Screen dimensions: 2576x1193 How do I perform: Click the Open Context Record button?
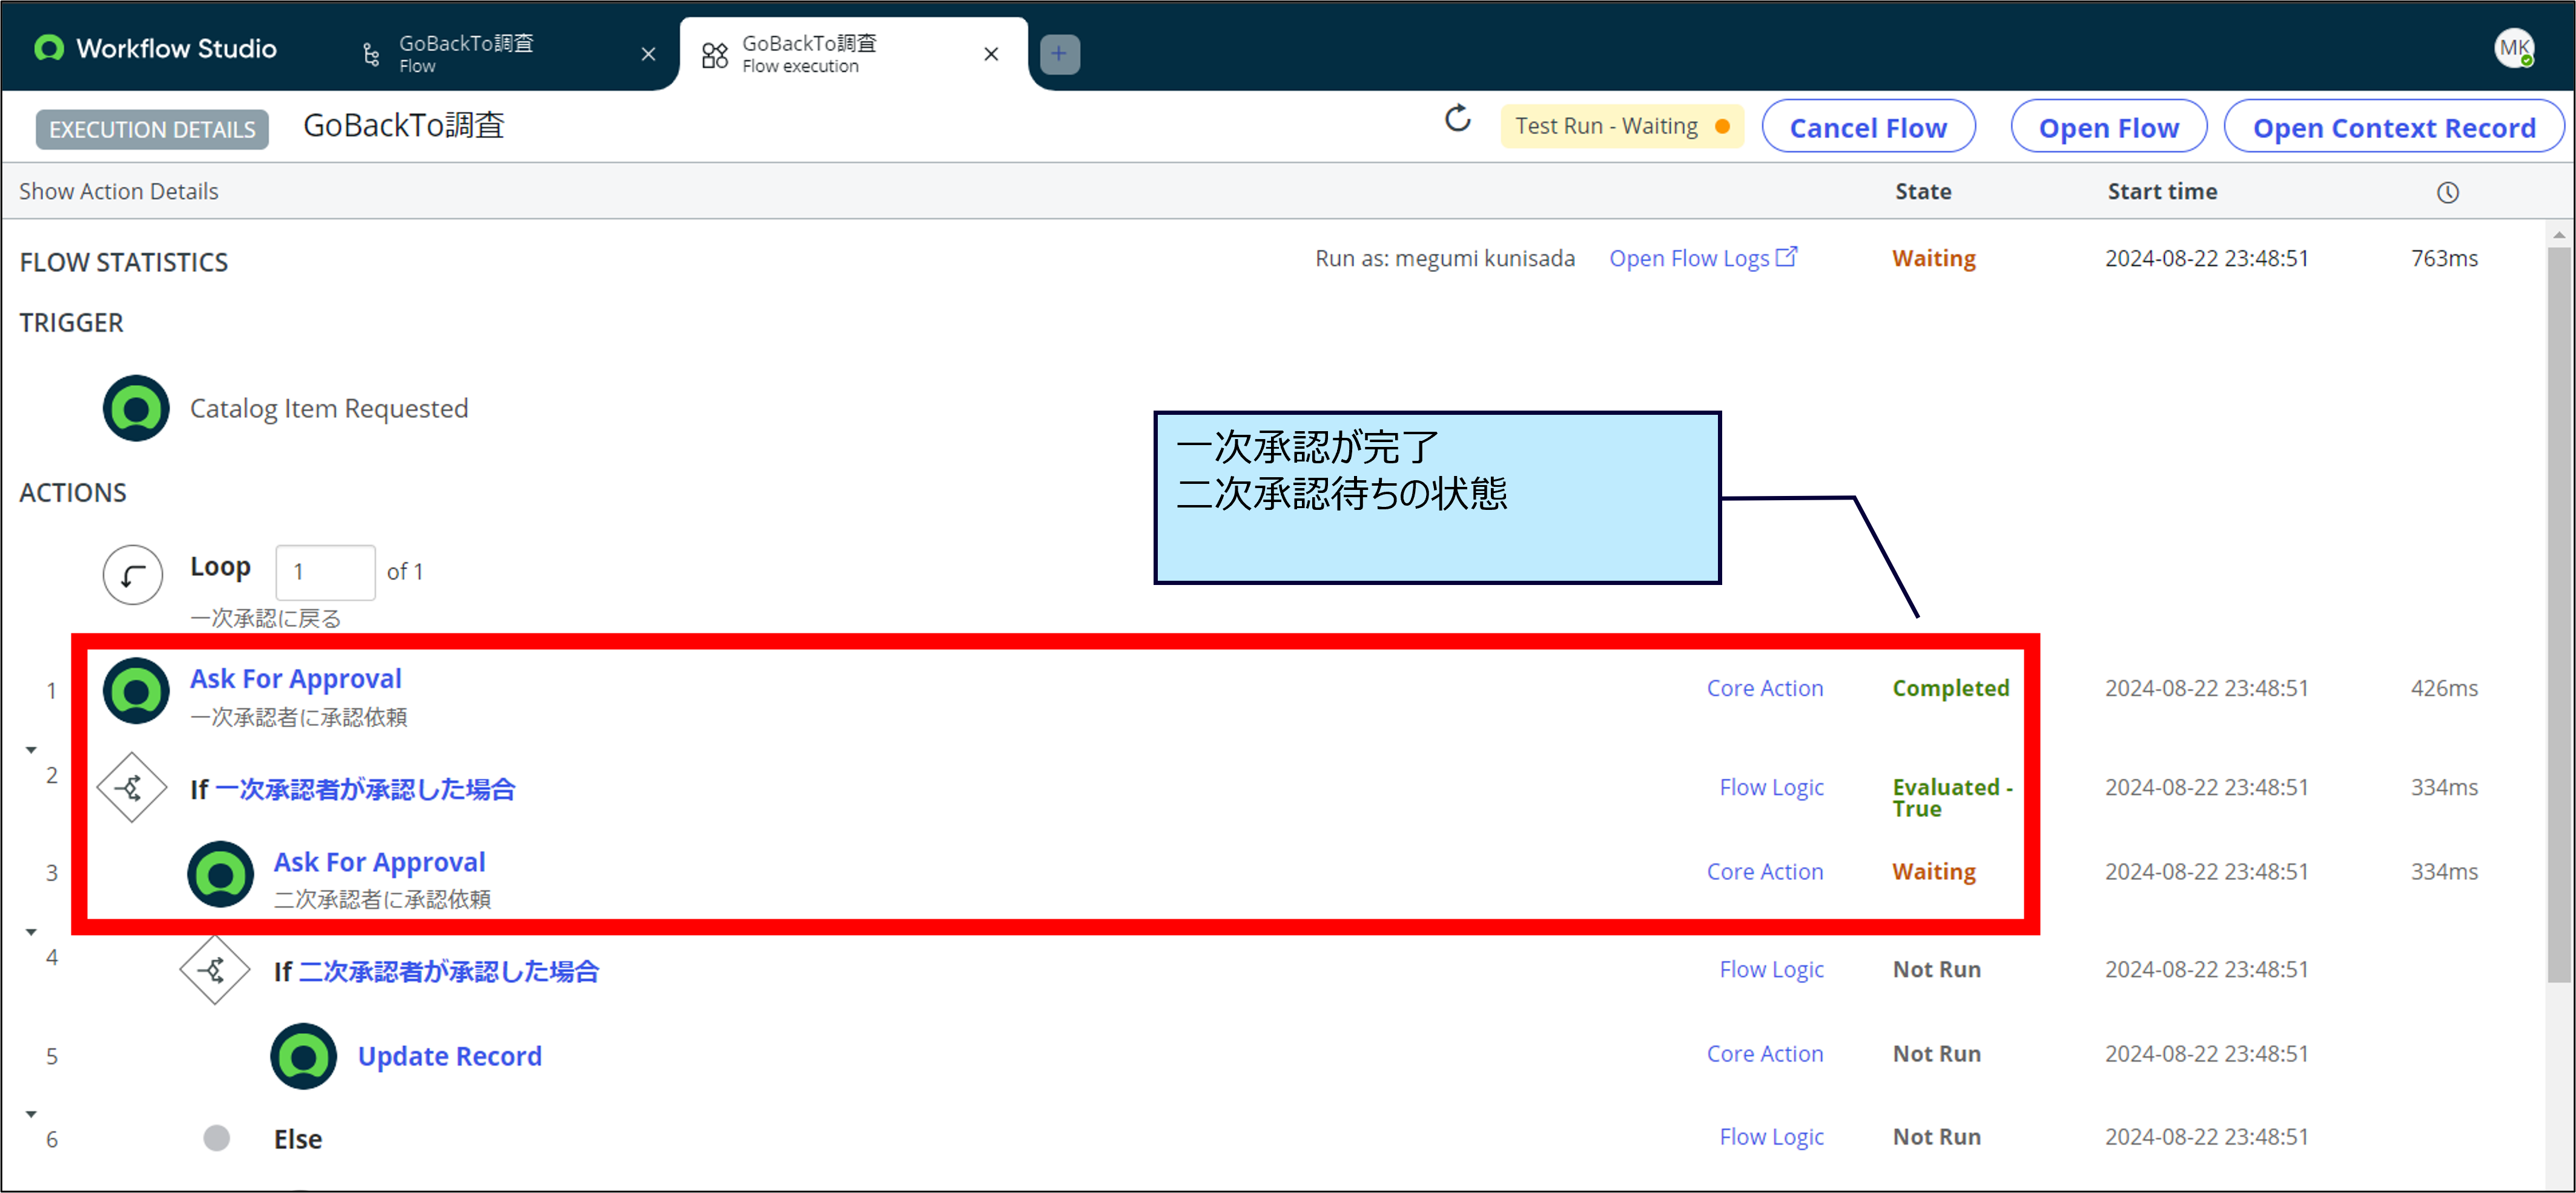2393,128
